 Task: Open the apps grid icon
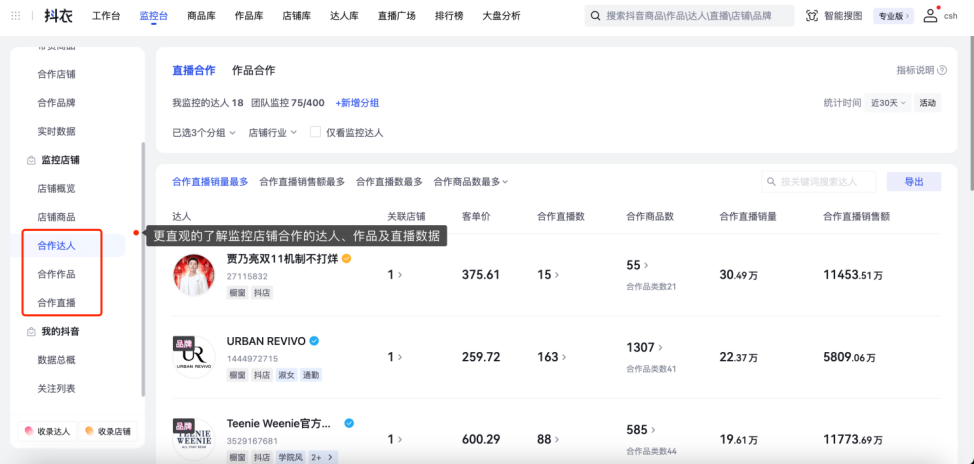coord(16,16)
